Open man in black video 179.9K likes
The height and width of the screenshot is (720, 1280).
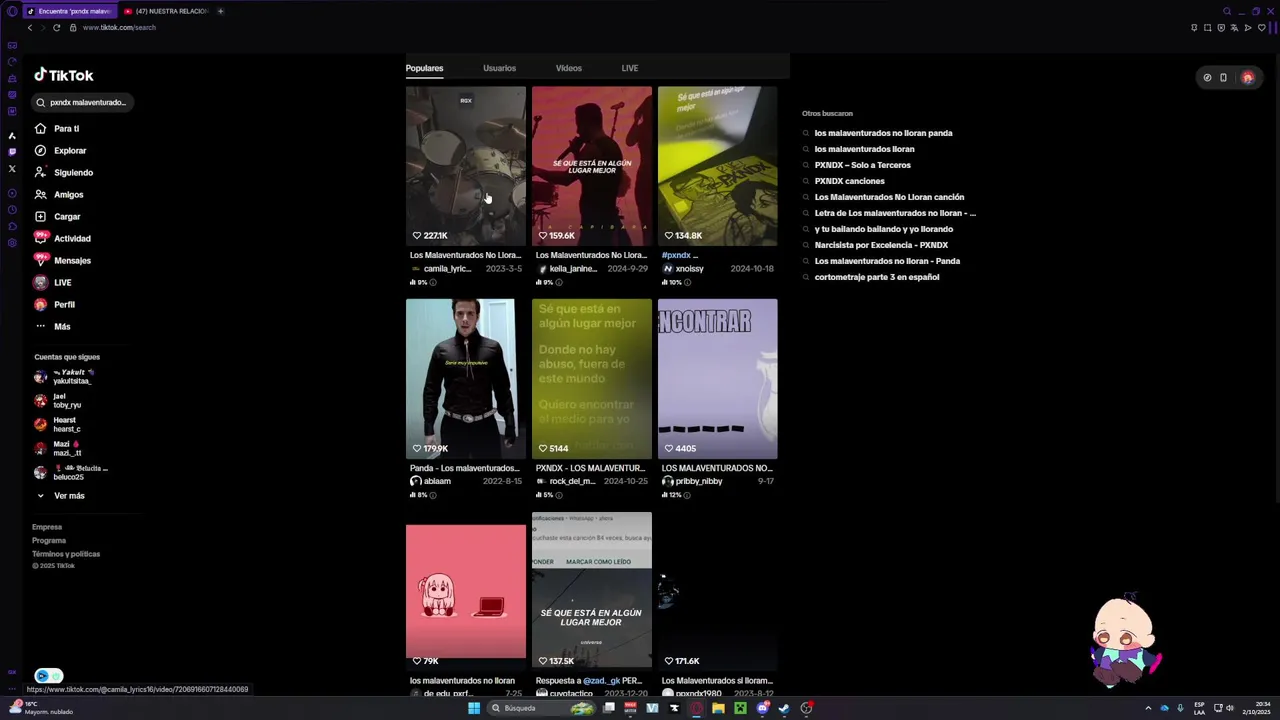pyautogui.click(x=466, y=379)
